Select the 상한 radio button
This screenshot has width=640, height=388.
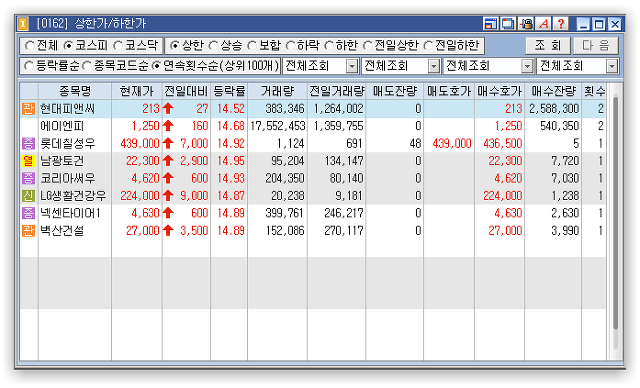point(175,46)
